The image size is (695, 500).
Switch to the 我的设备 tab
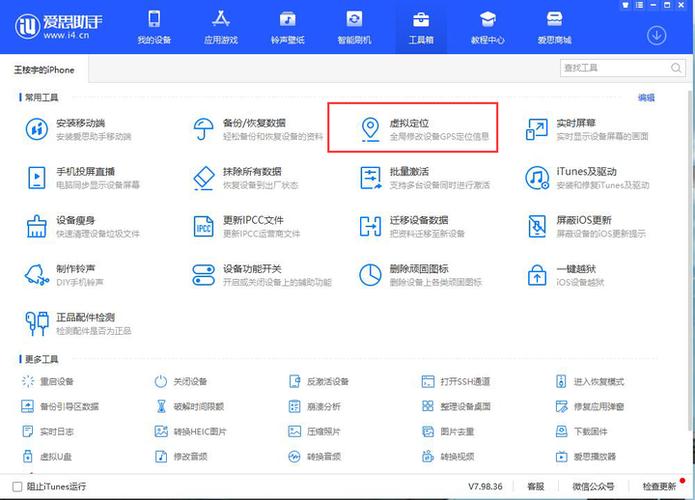[x=154, y=27]
